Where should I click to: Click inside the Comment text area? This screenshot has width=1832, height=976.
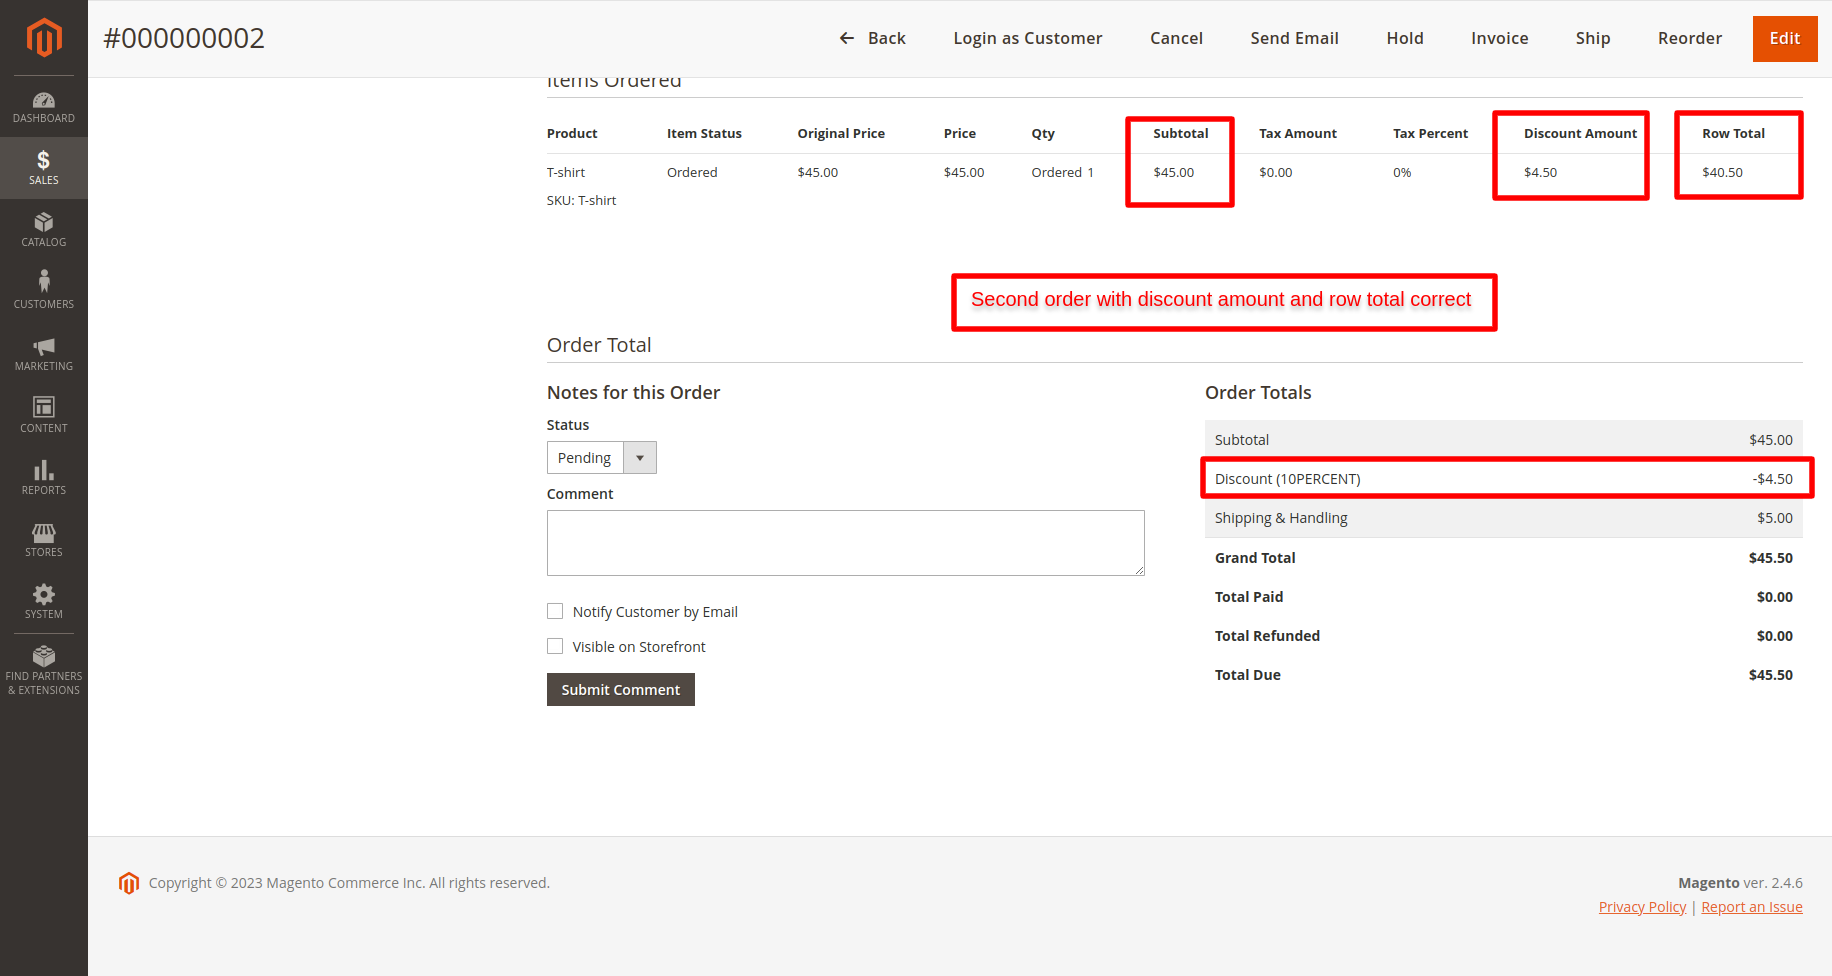[845, 542]
